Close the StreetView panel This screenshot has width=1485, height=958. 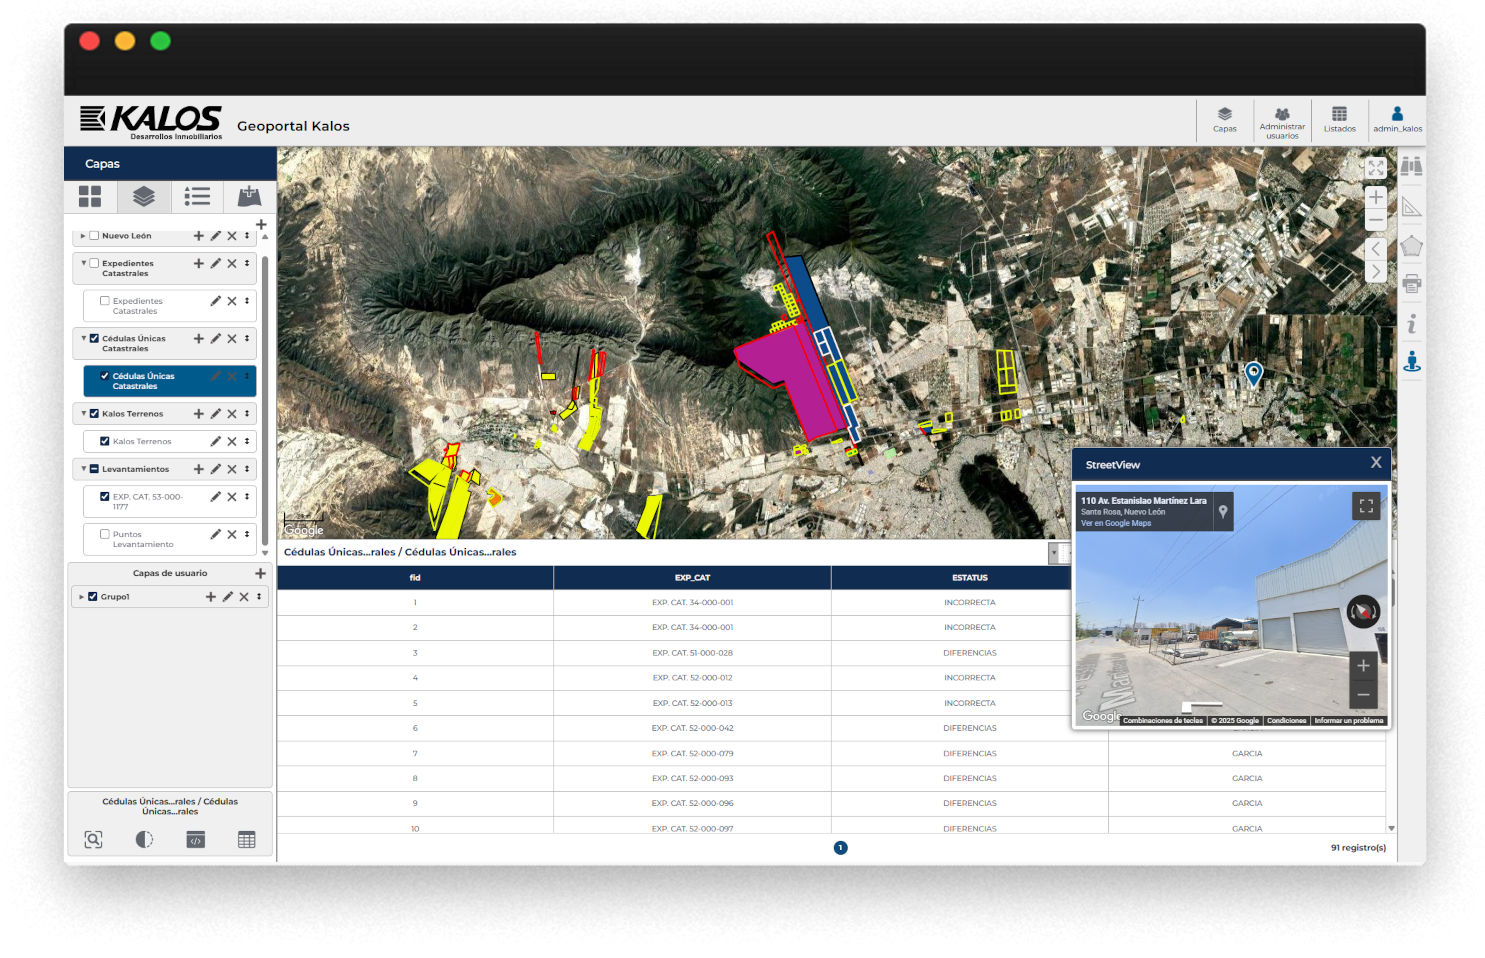[x=1376, y=463]
